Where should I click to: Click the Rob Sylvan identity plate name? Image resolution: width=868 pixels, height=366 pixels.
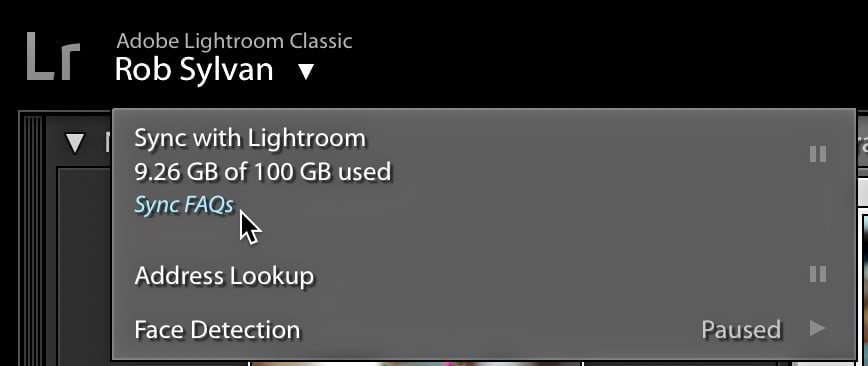194,70
